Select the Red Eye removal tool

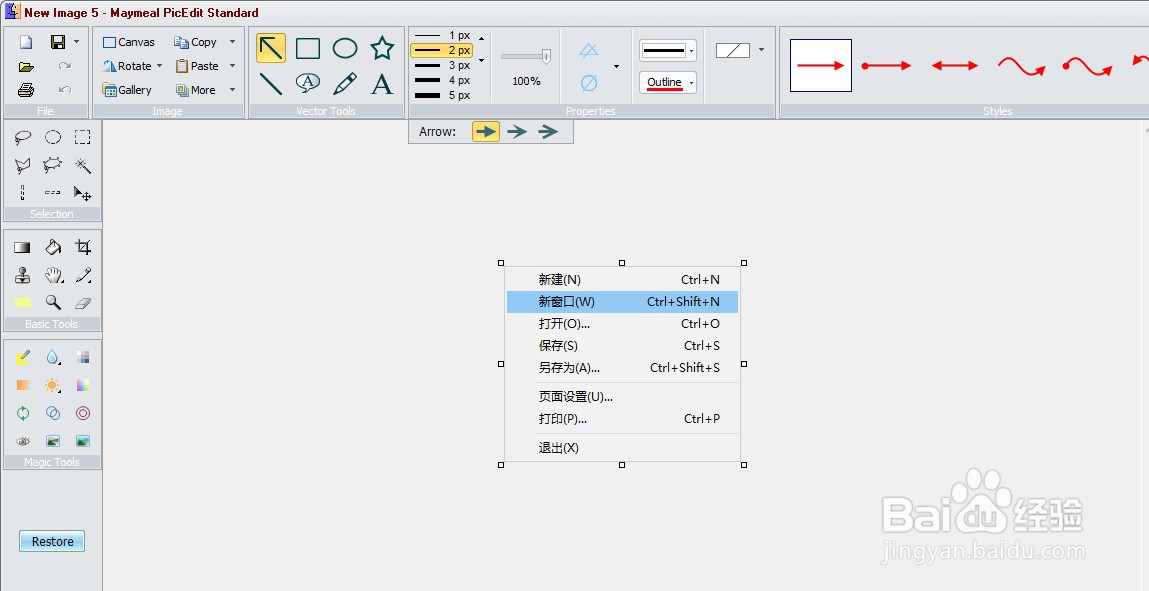coord(23,441)
